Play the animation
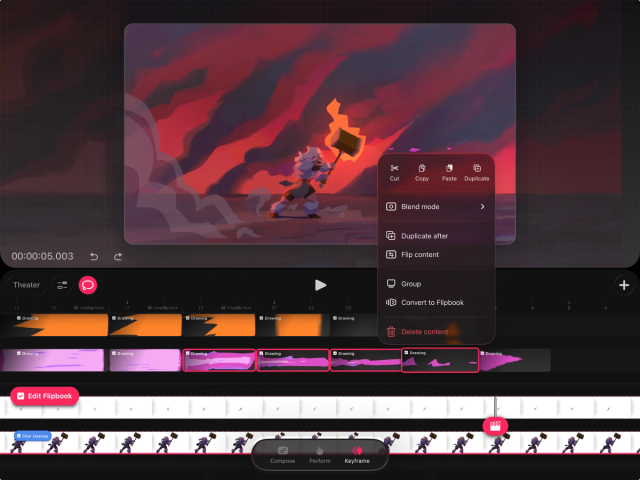Viewport: 640px width, 480px height. (320, 285)
